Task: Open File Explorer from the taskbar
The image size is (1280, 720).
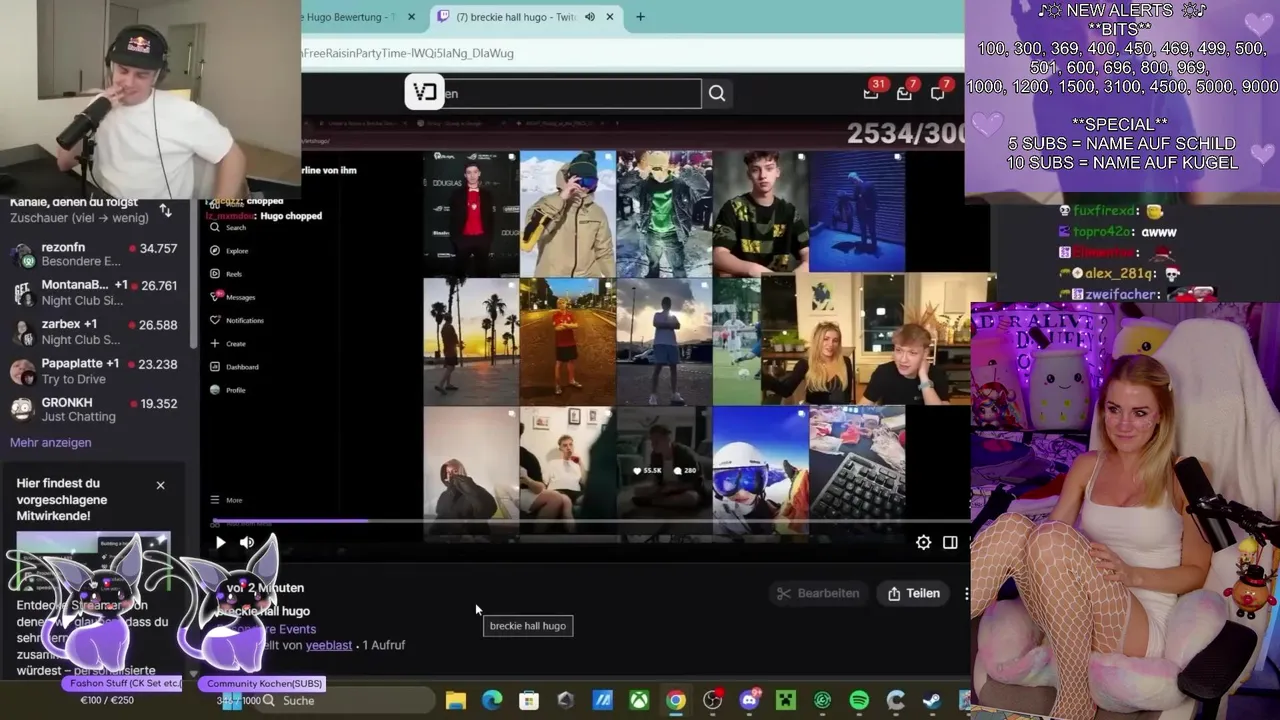Action: coord(455,701)
